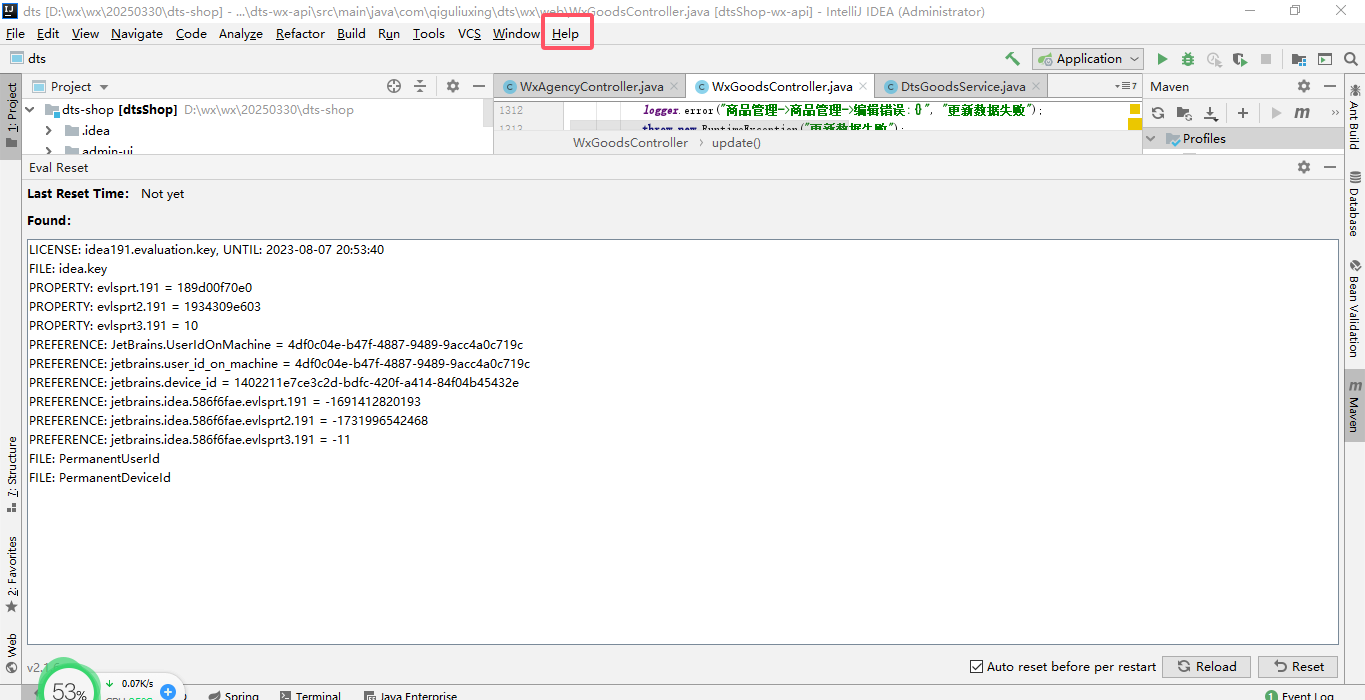Hide the Eval Reset panel
Screen dimensions: 1365x700
click(x=1330, y=167)
